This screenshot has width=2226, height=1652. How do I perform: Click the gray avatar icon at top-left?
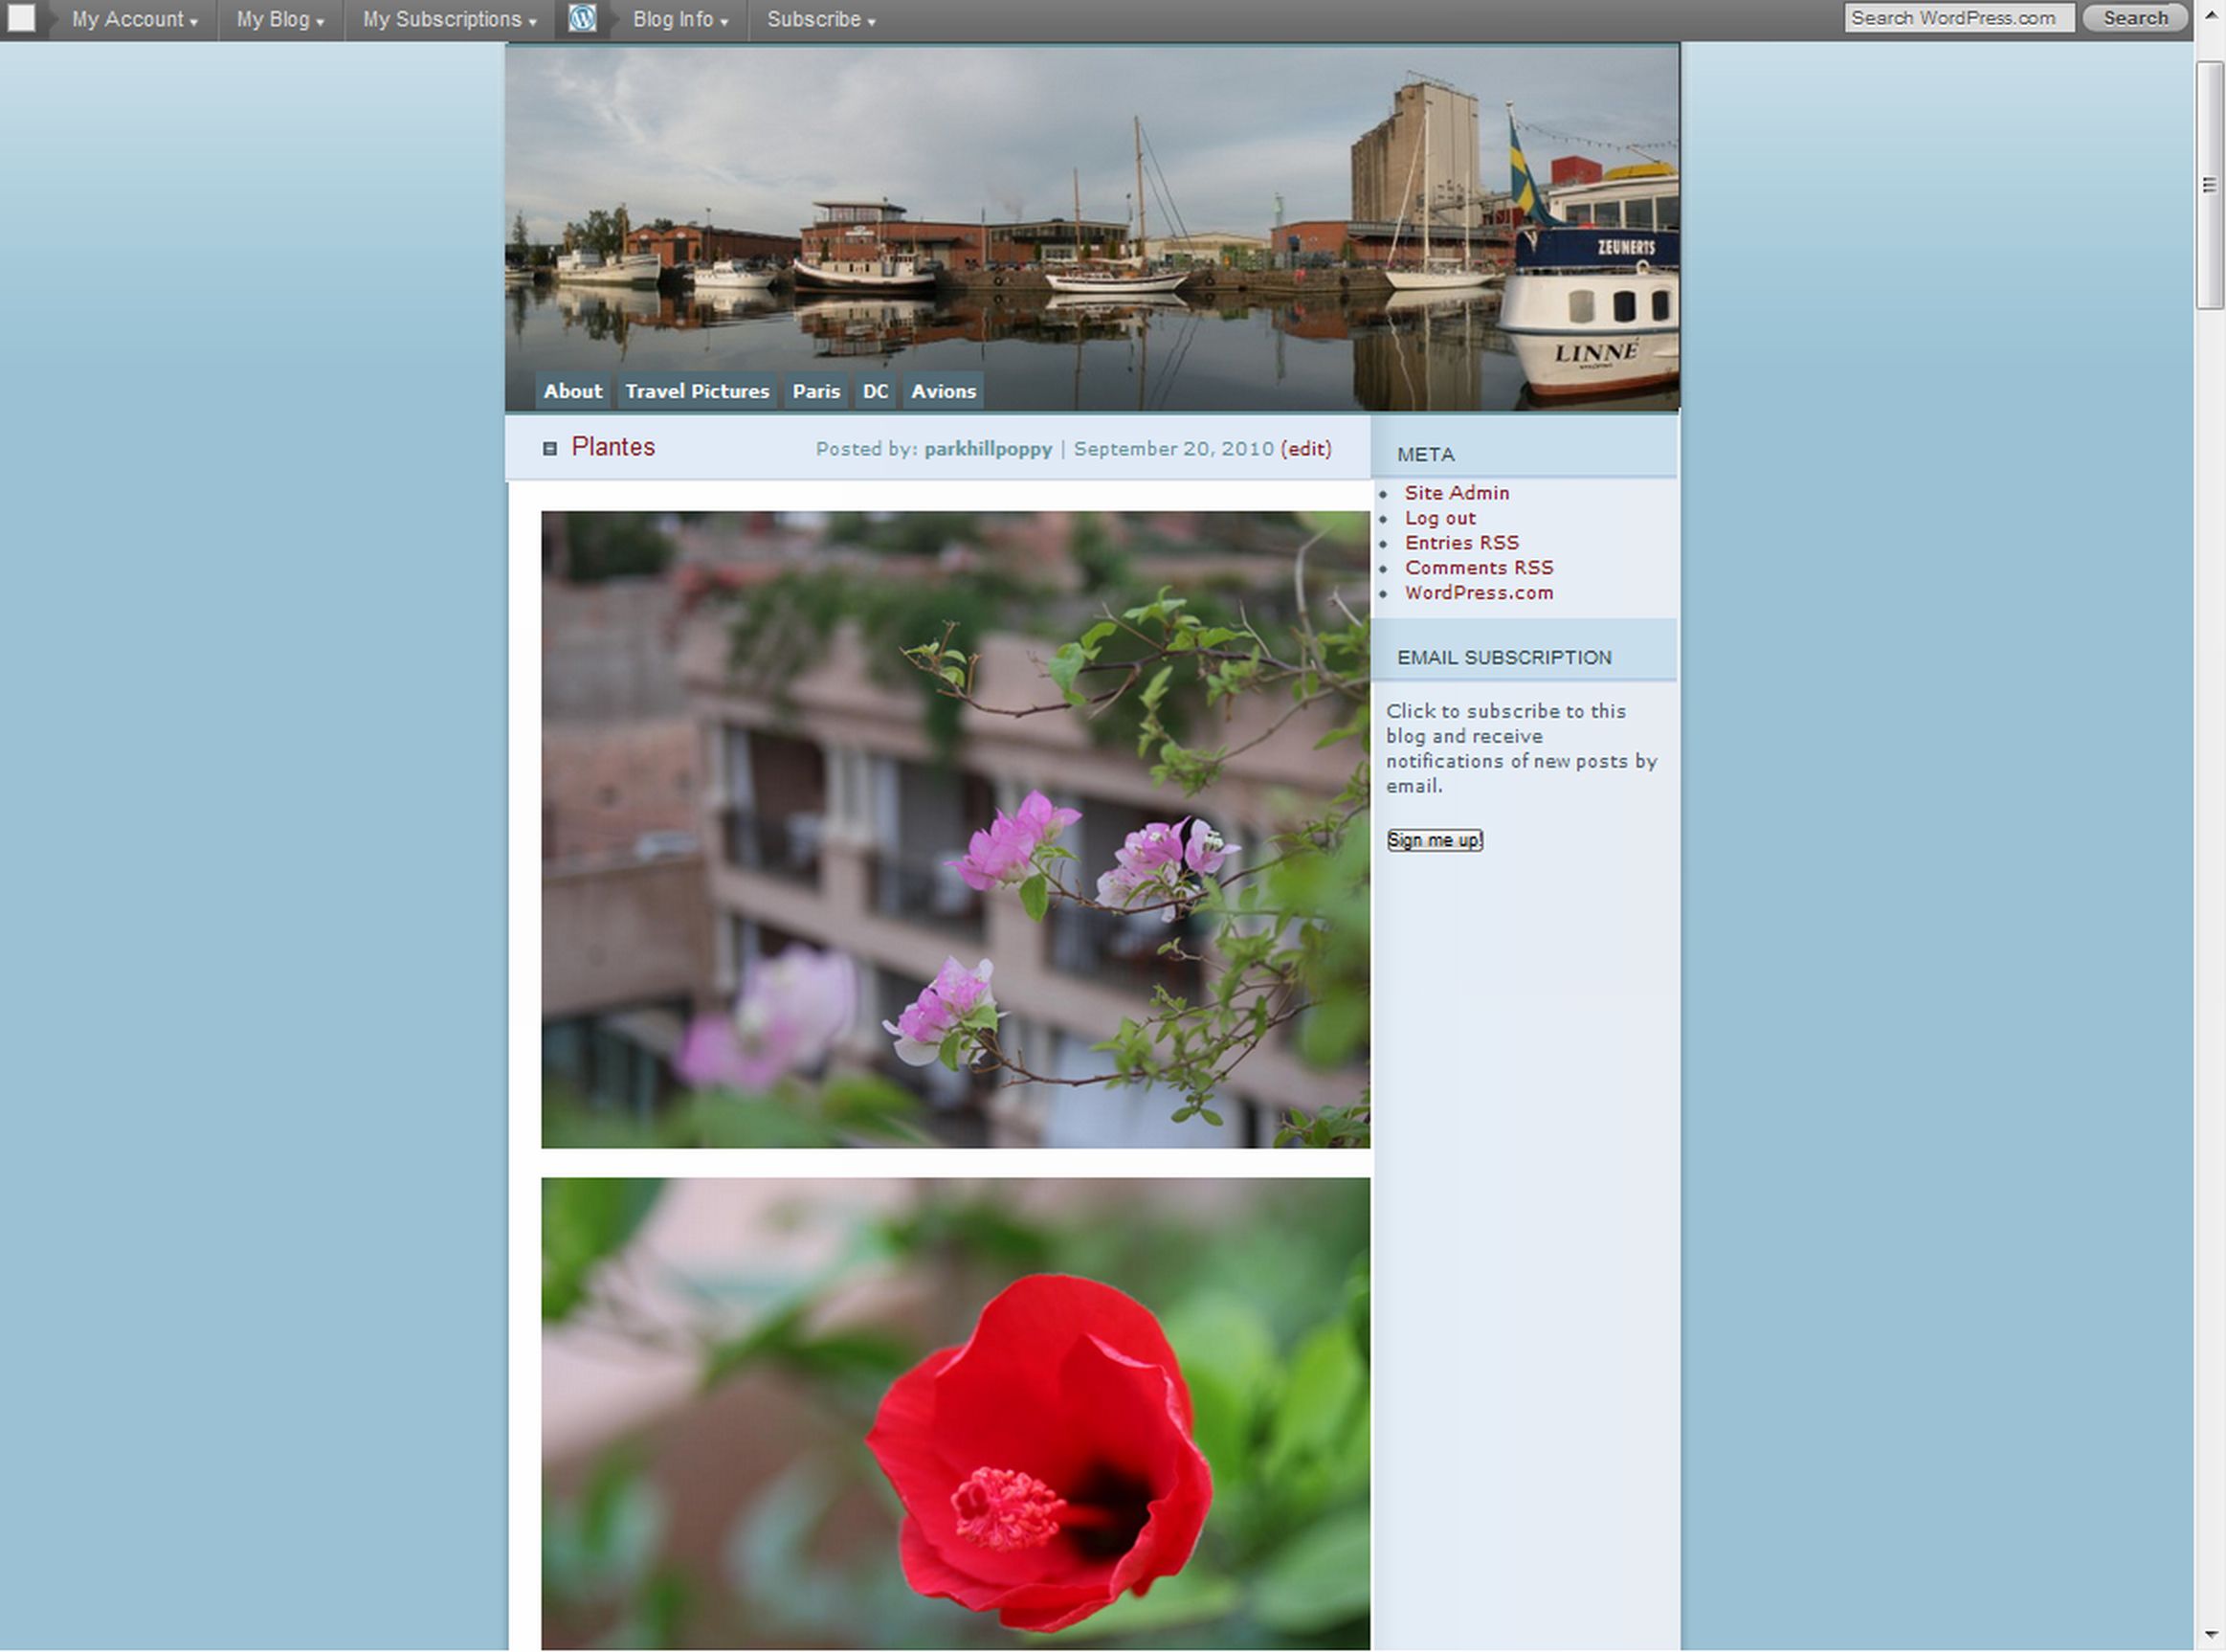[x=21, y=18]
